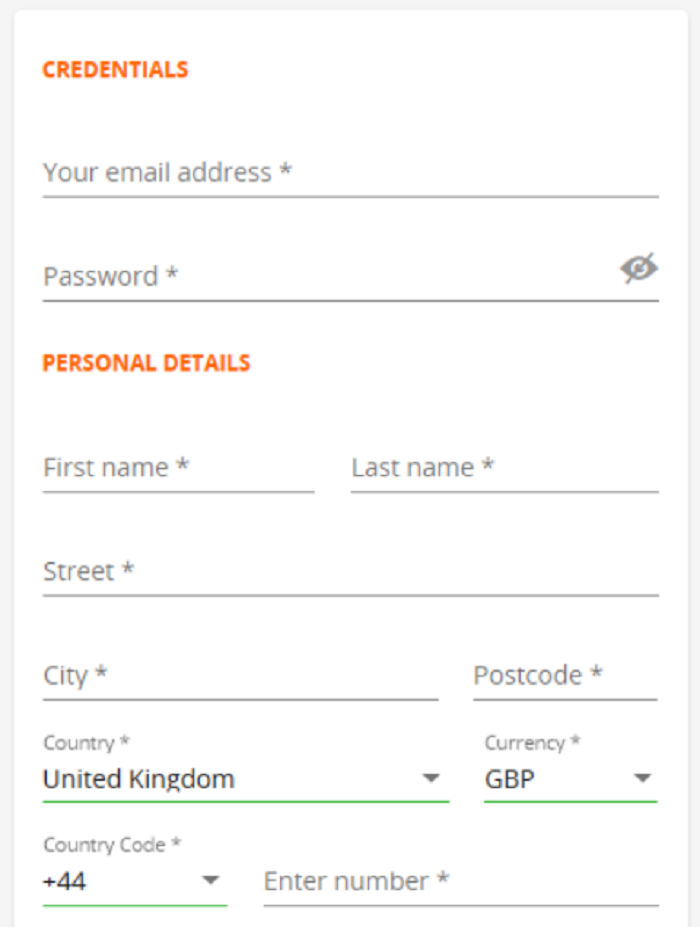700x931 pixels.
Task: Toggle password visibility eye icon
Action: coord(638,268)
